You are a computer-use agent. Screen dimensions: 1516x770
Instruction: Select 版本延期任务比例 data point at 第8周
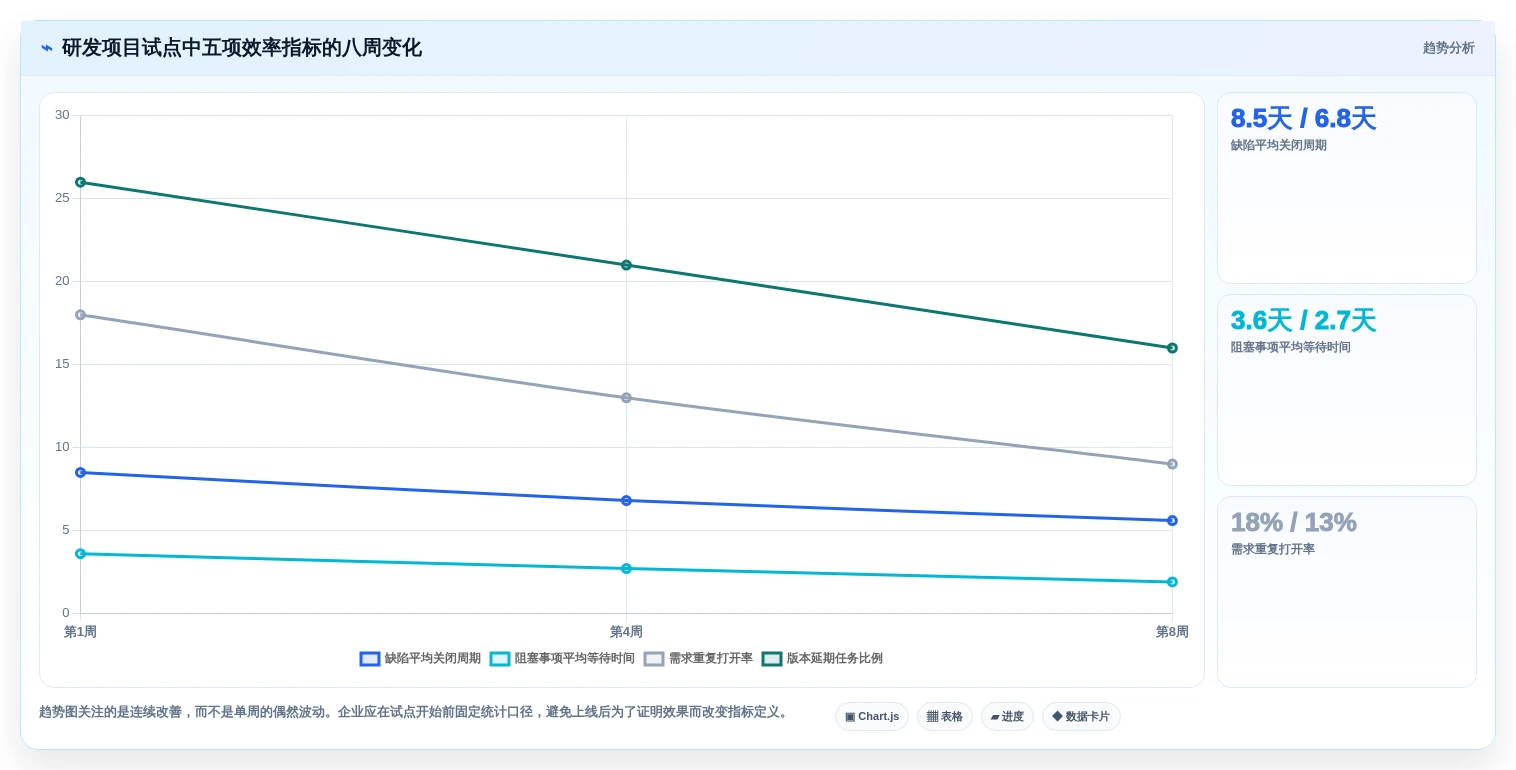pos(1172,348)
